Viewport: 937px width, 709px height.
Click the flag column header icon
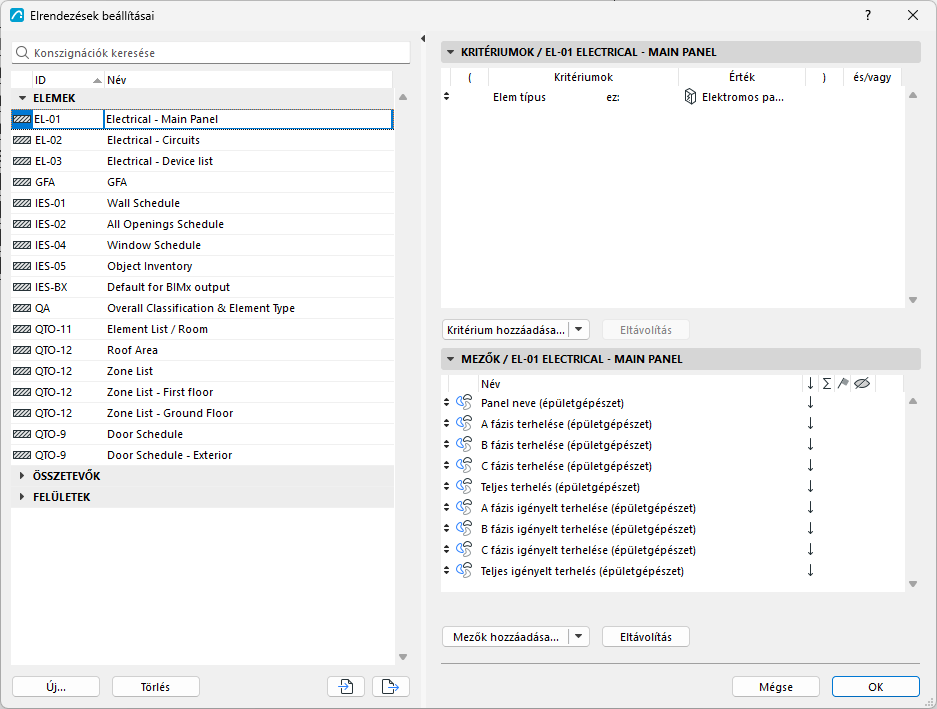(x=843, y=384)
